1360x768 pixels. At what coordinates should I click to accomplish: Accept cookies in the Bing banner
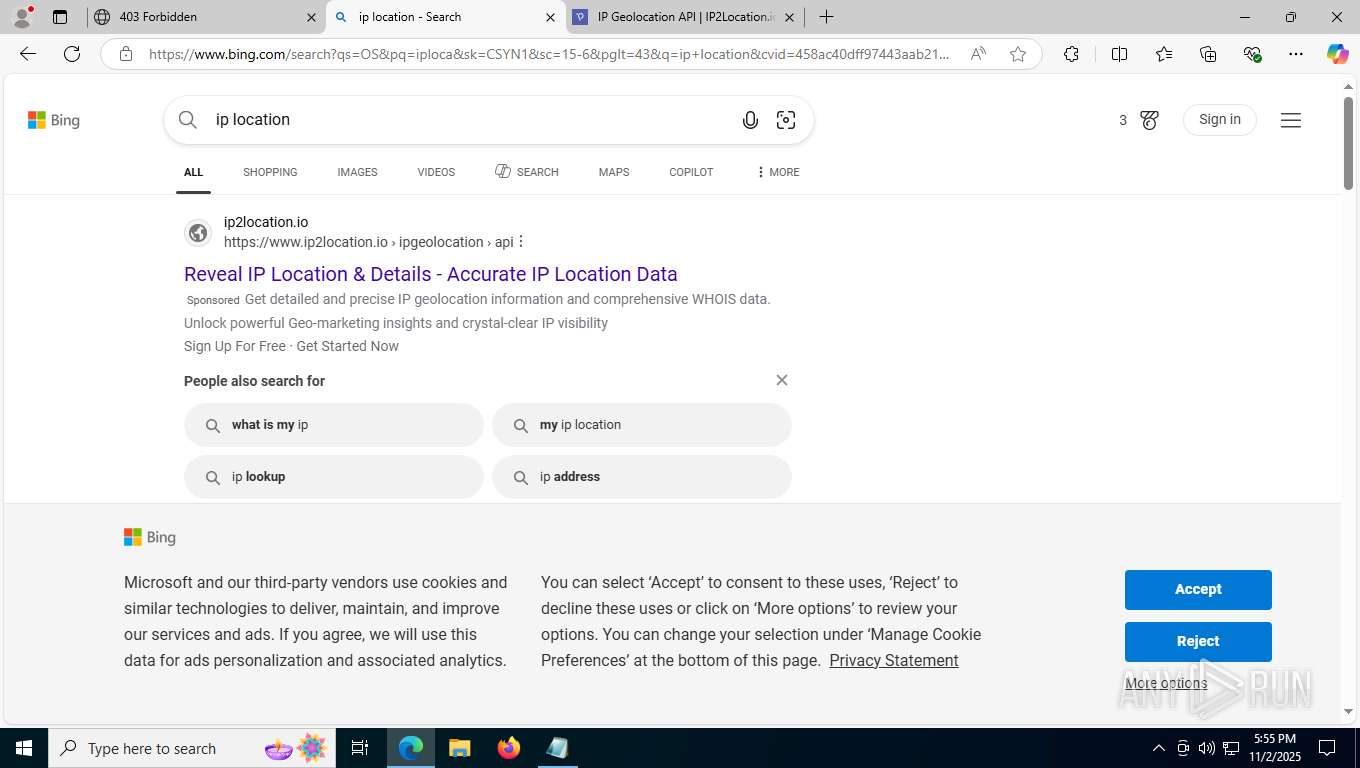(1198, 590)
